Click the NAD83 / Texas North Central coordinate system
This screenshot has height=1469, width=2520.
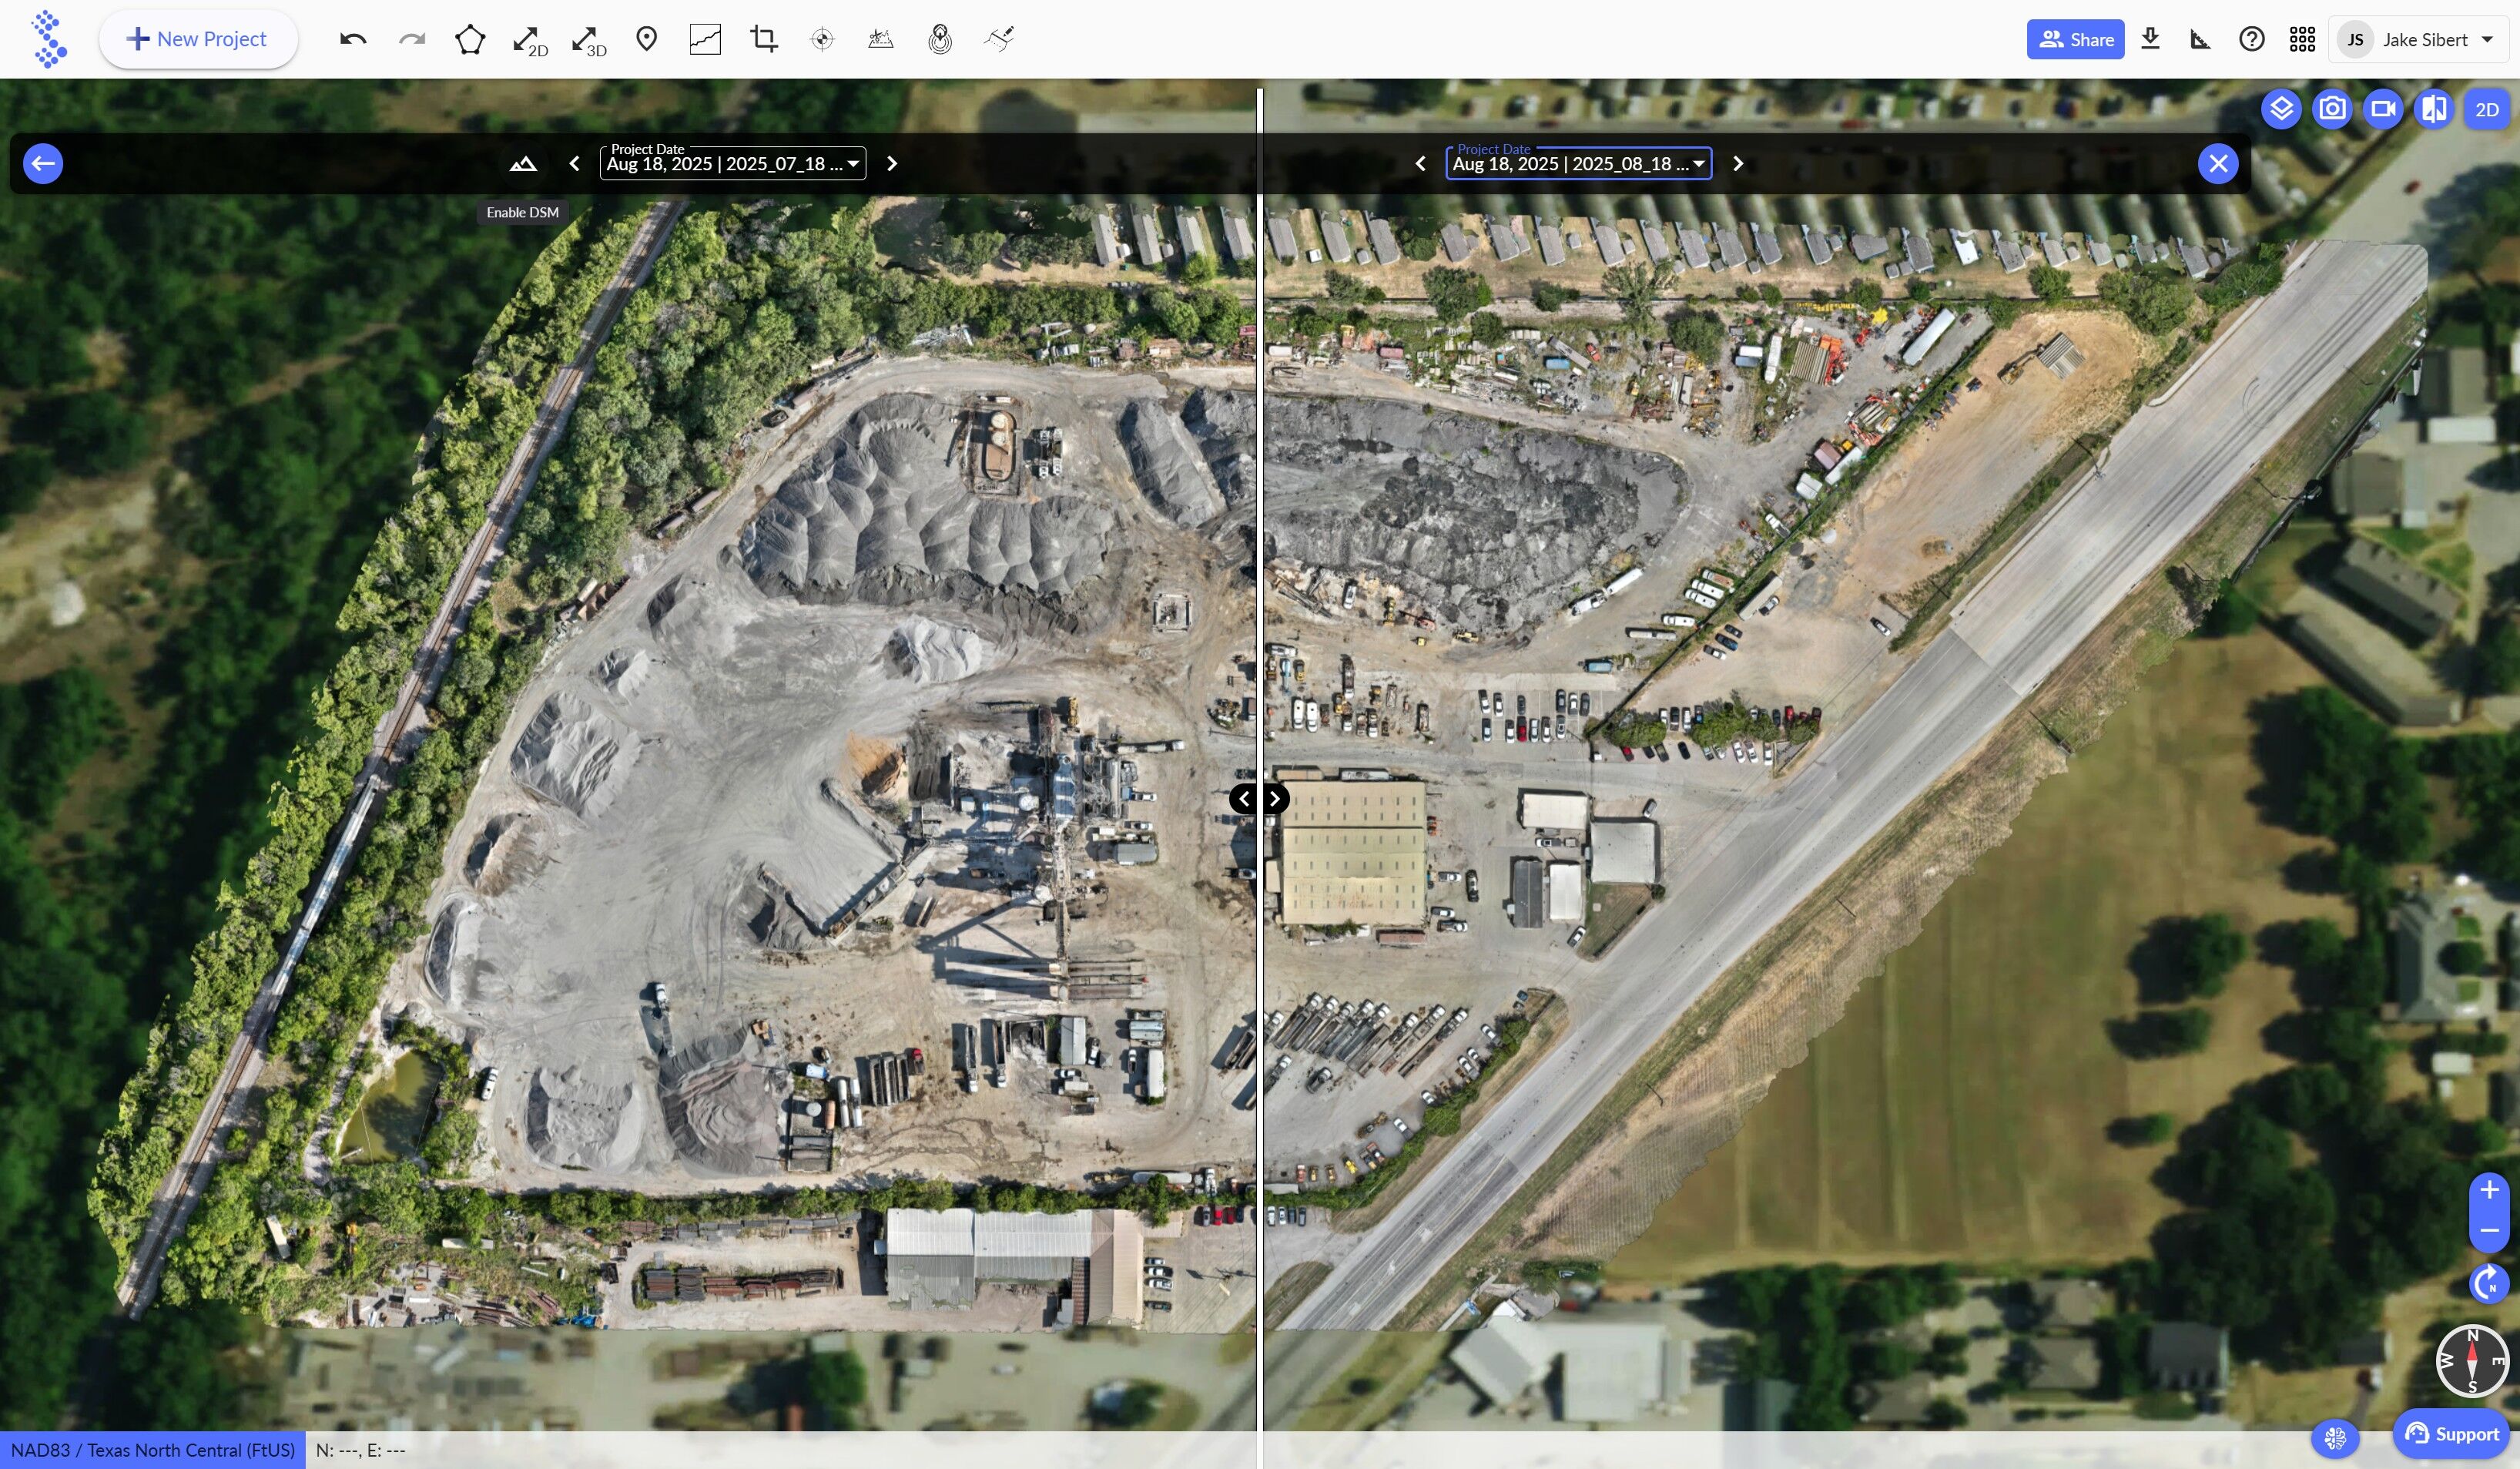153,1450
